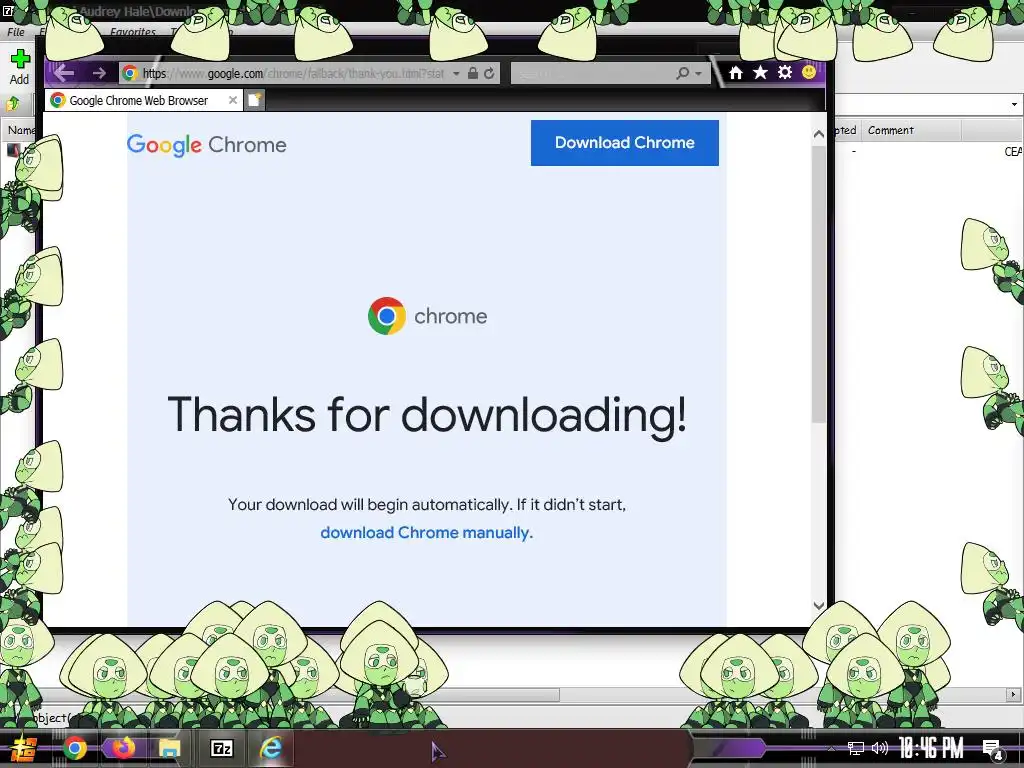This screenshot has width=1024, height=768.
Task: Click the blue Download Chrome button
Action: [624, 142]
